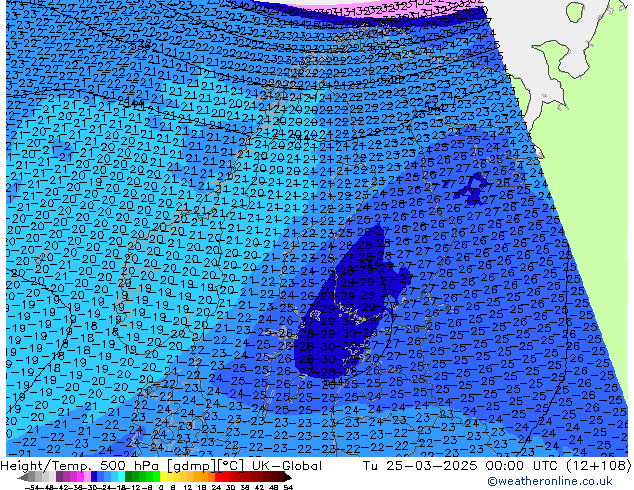Pick the bright green swatch near -8
The width and height of the screenshot is (634, 490).
[156, 476]
